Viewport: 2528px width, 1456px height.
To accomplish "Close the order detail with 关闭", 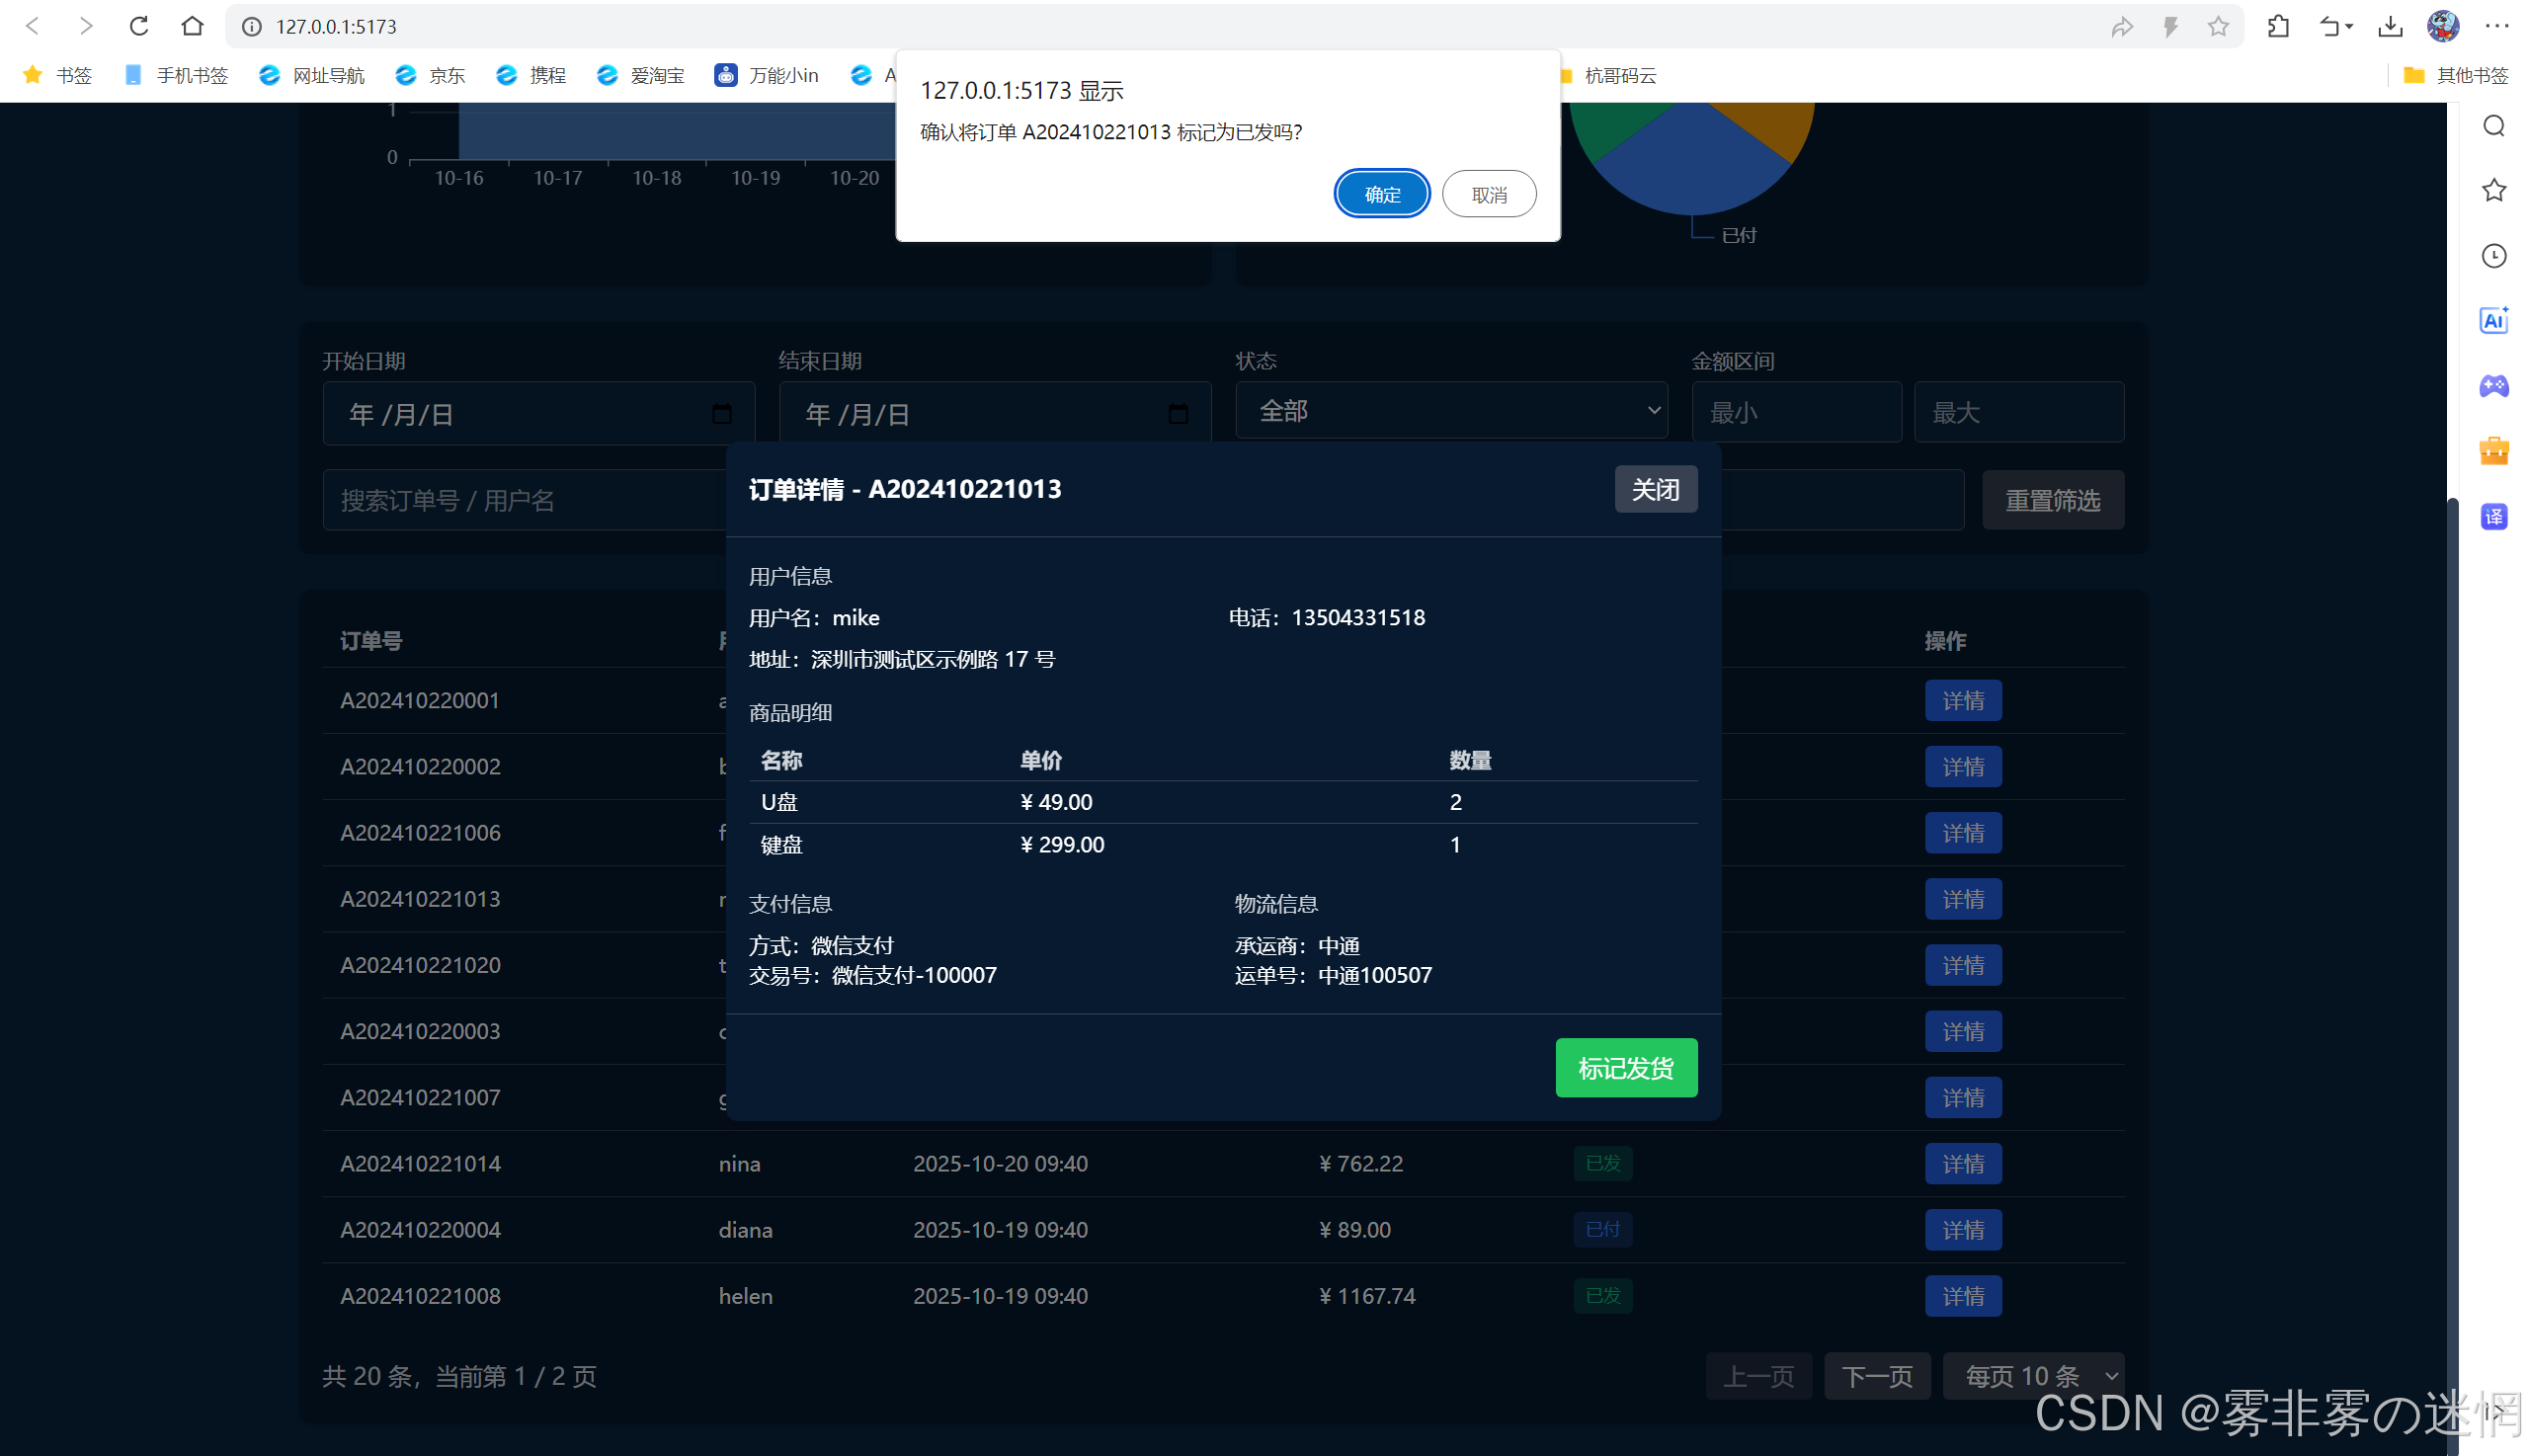I will click(1655, 489).
